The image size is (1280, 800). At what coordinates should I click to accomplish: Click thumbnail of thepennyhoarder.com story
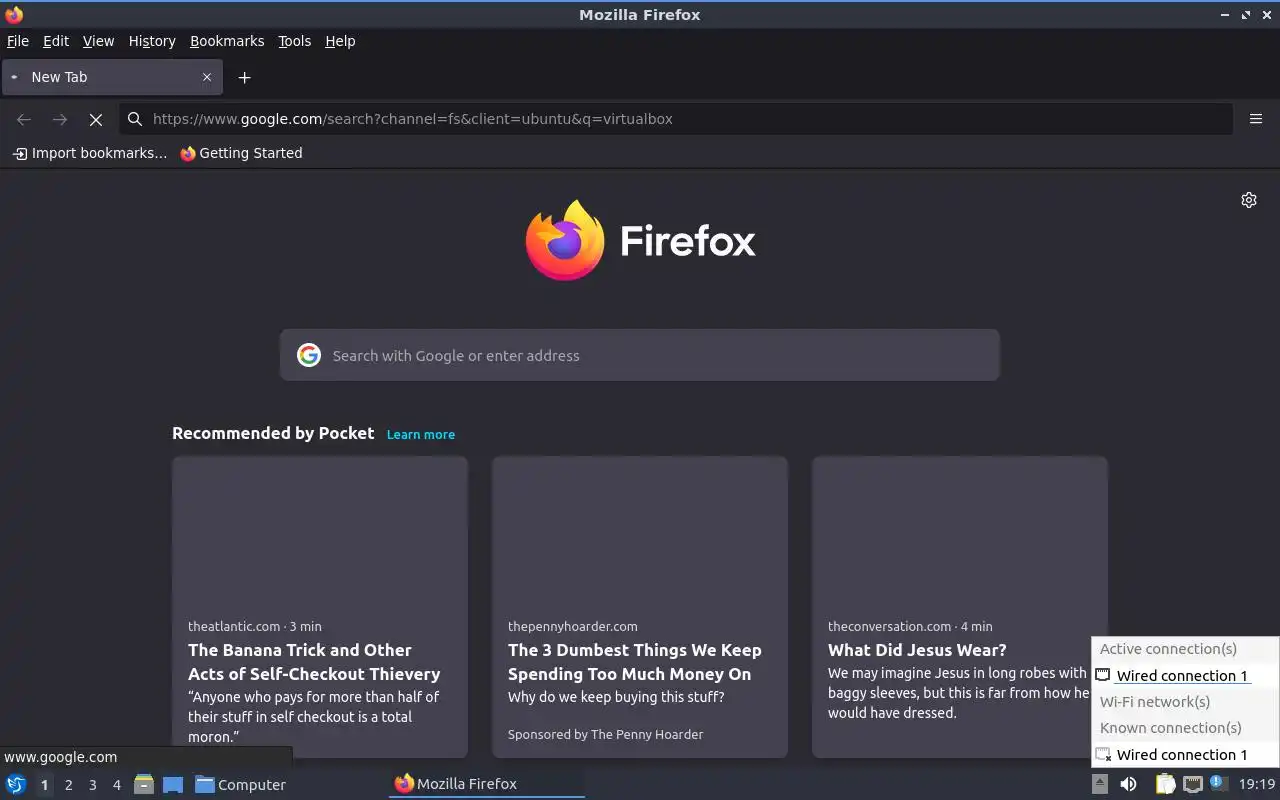tap(640, 531)
